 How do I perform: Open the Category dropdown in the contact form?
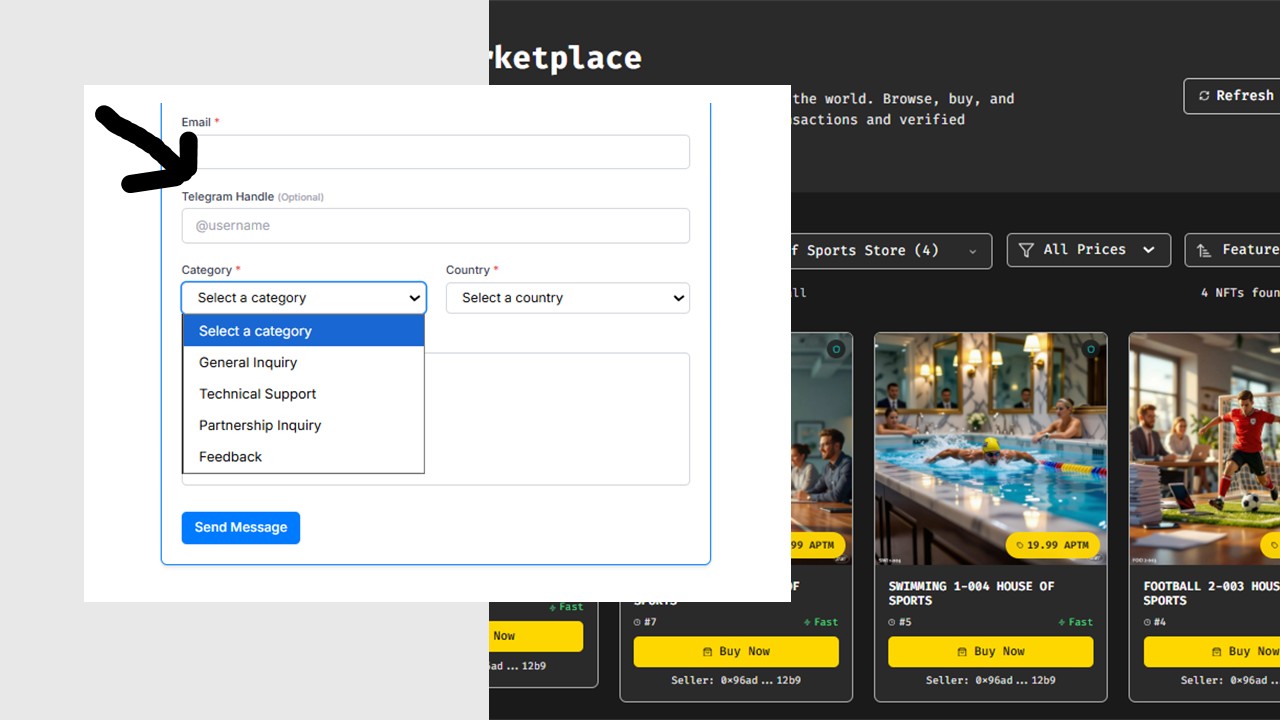[x=303, y=298]
